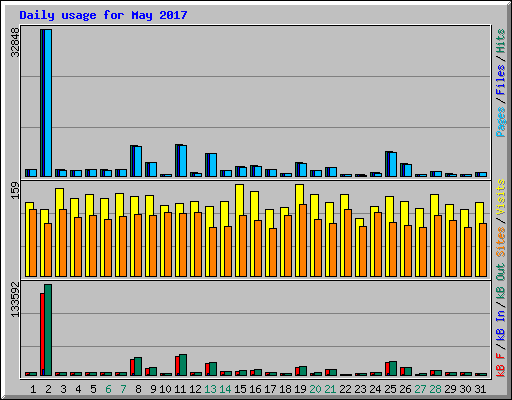Click the 159 axis value label
The image size is (512, 400).
(x=15, y=190)
